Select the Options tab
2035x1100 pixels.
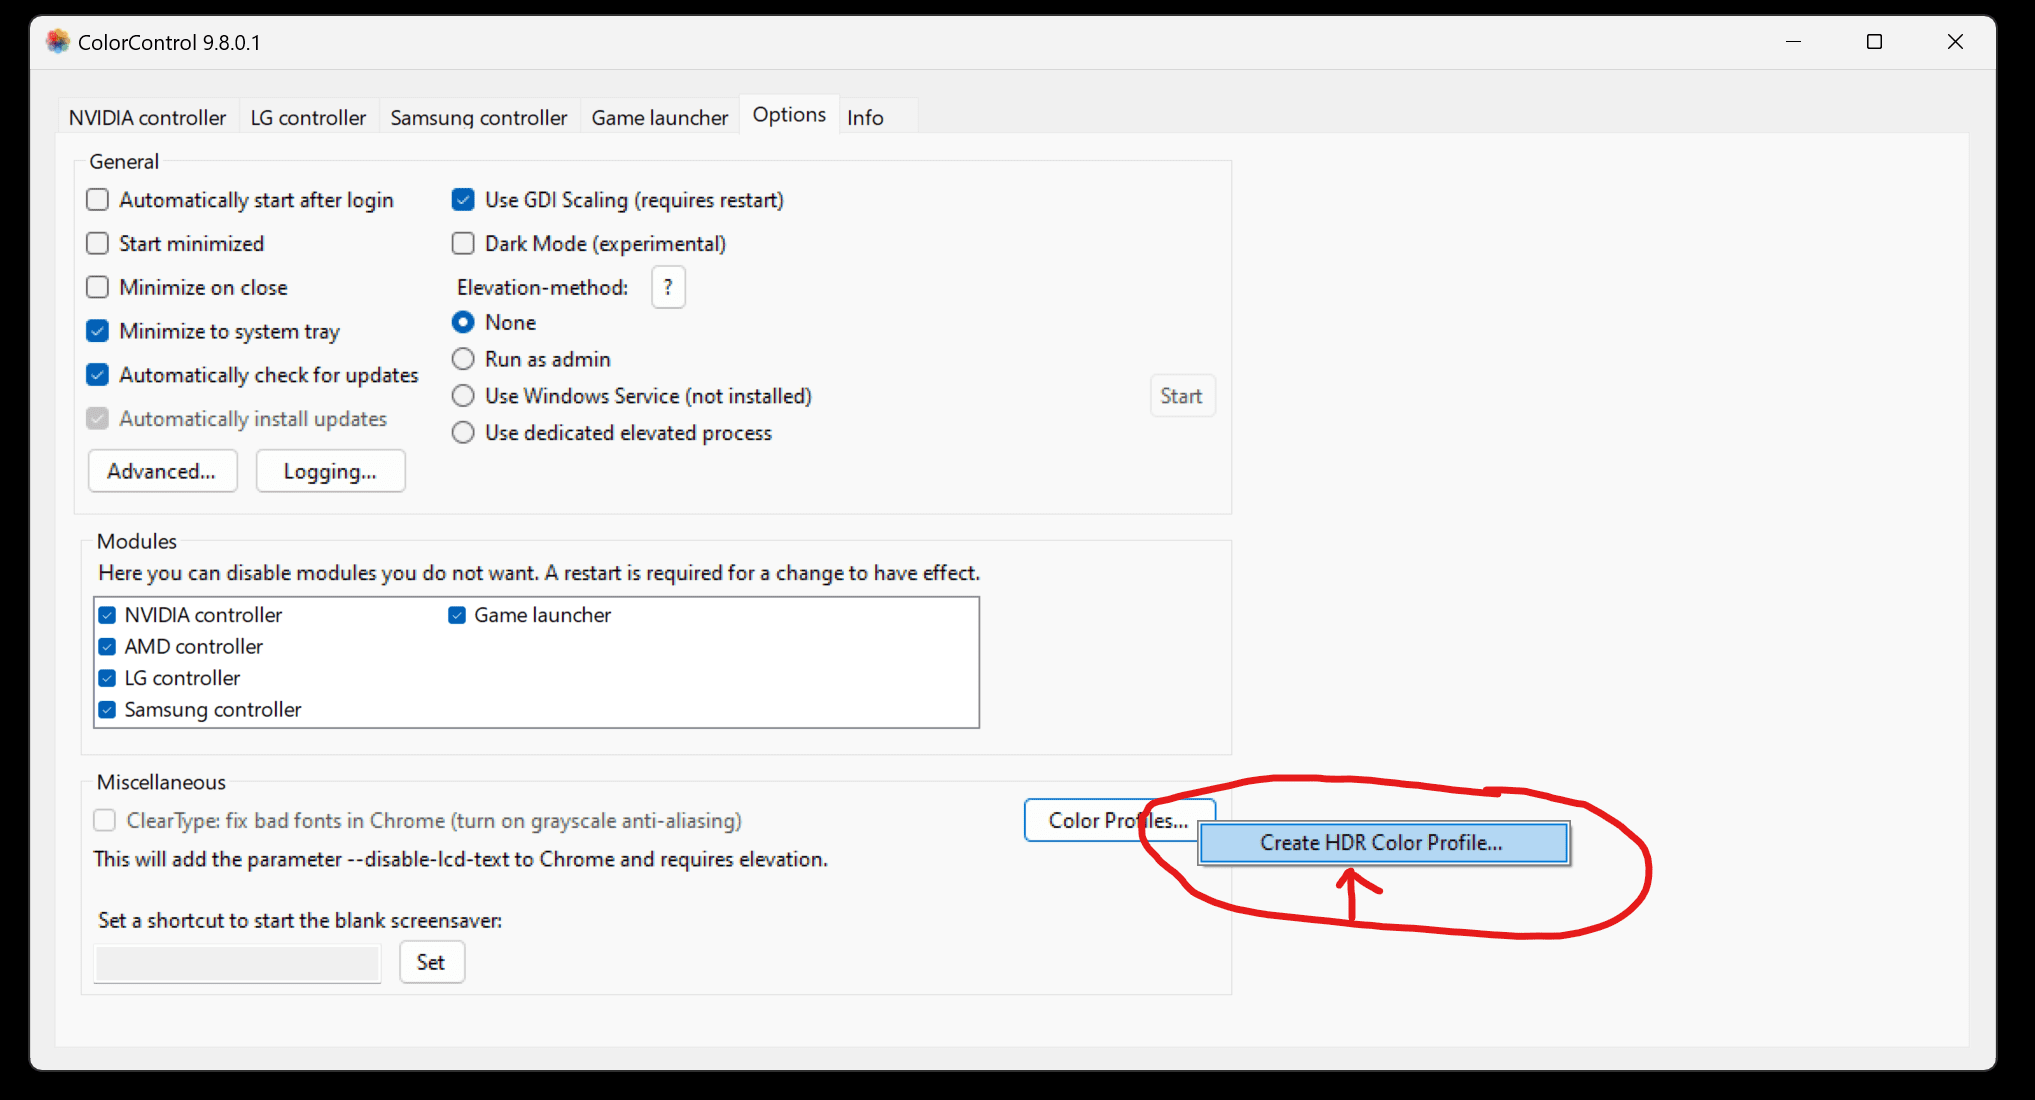[789, 114]
